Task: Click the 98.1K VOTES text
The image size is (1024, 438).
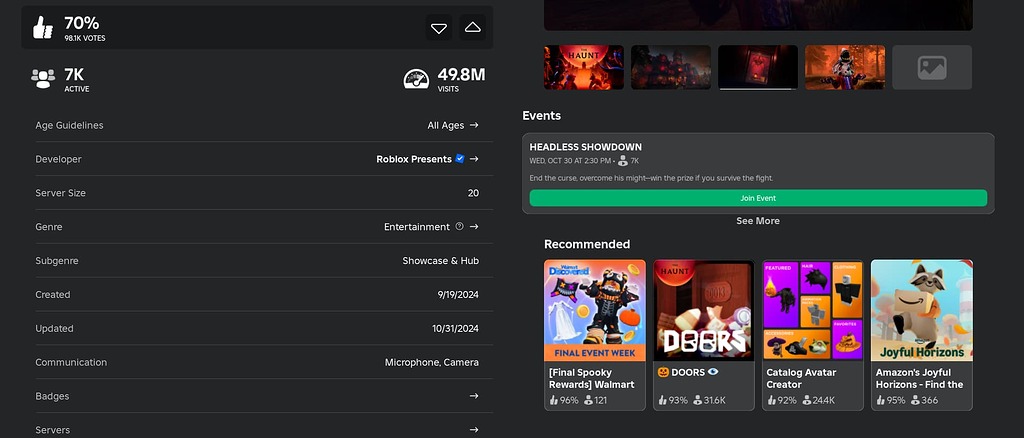Action: tap(85, 39)
